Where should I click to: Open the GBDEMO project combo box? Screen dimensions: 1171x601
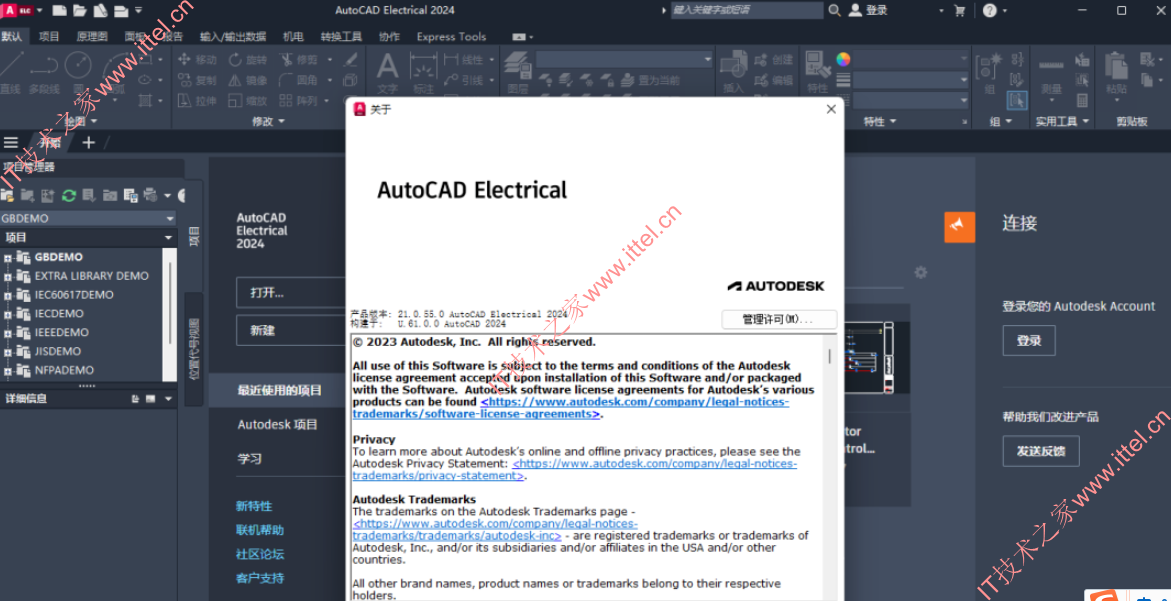(x=88, y=218)
